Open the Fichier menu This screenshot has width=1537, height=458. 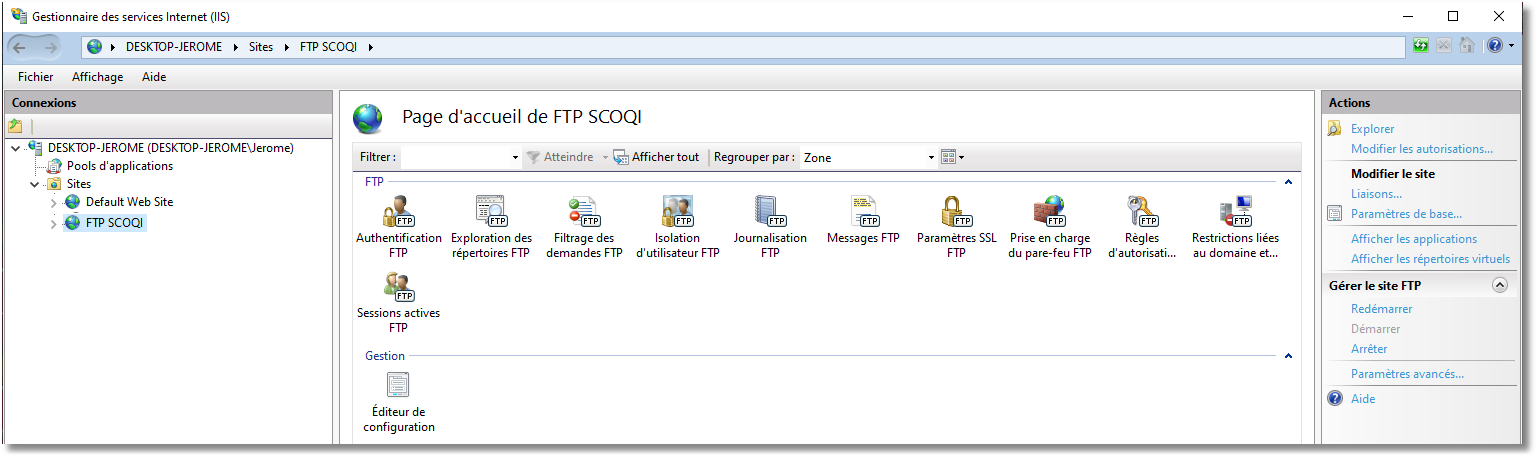tap(36, 77)
